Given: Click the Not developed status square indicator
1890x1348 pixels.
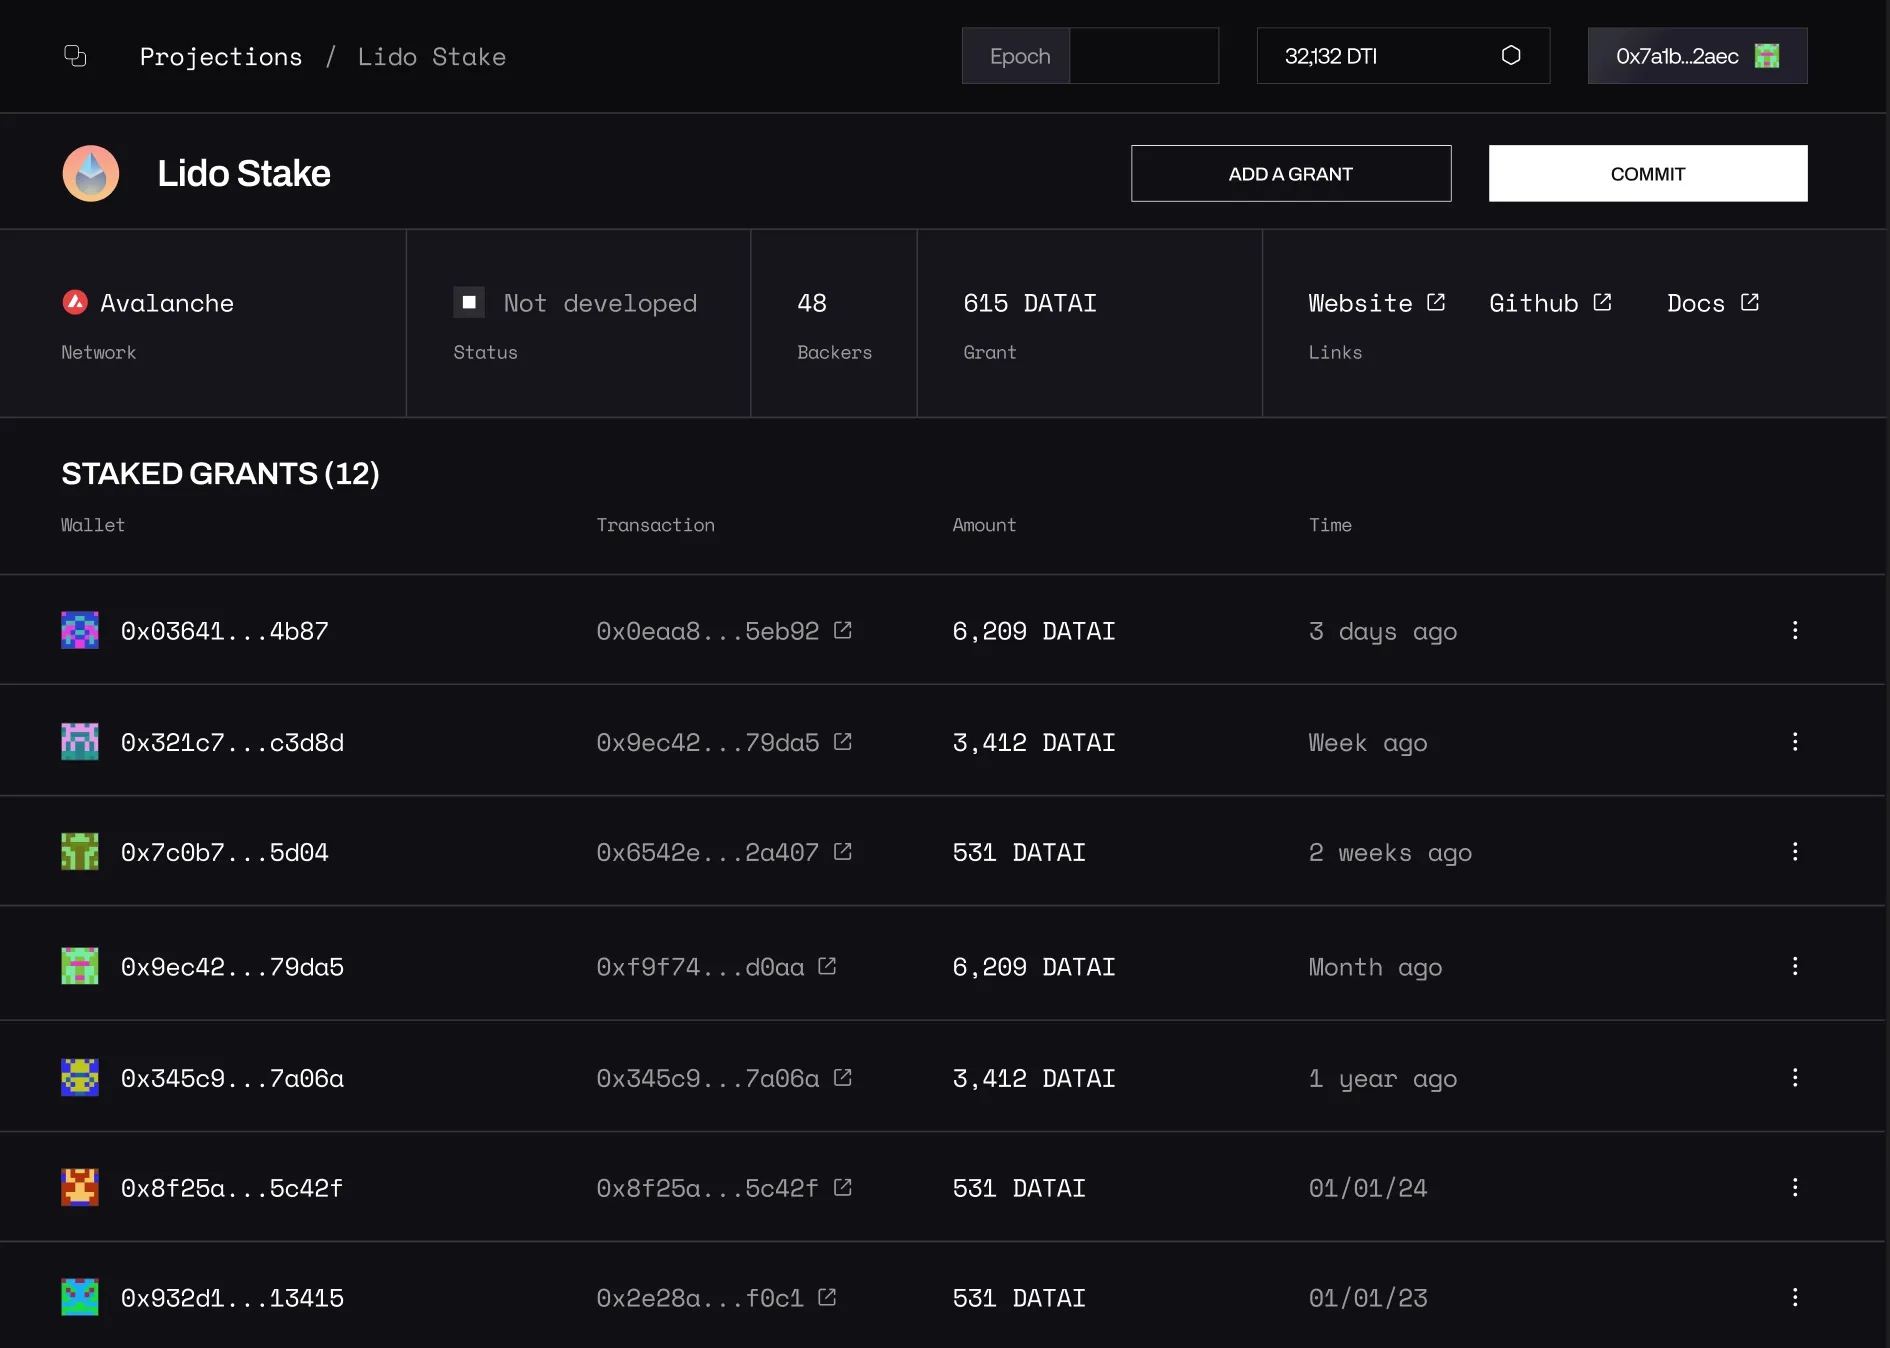Looking at the screenshot, I should click(469, 302).
